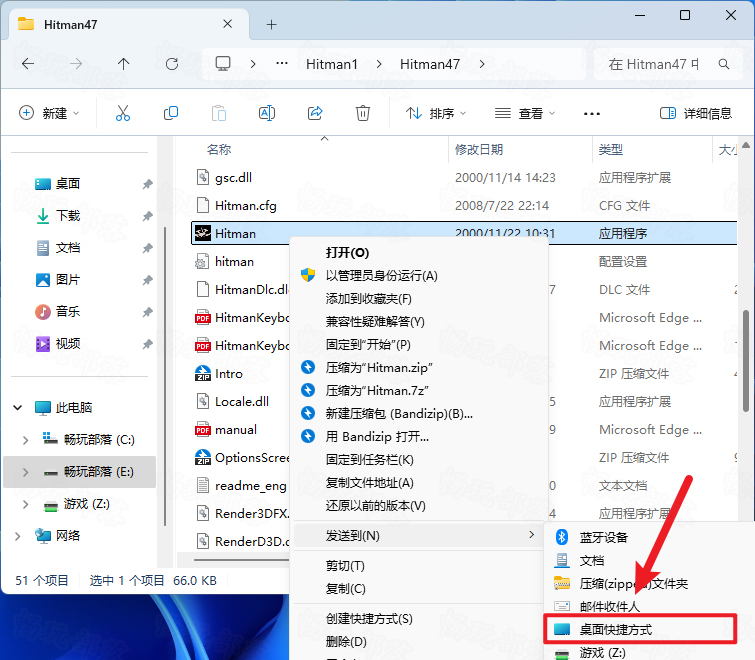This screenshot has width=755, height=660.
Task: Click the Intro ZIP file icon
Action: click(x=203, y=374)
